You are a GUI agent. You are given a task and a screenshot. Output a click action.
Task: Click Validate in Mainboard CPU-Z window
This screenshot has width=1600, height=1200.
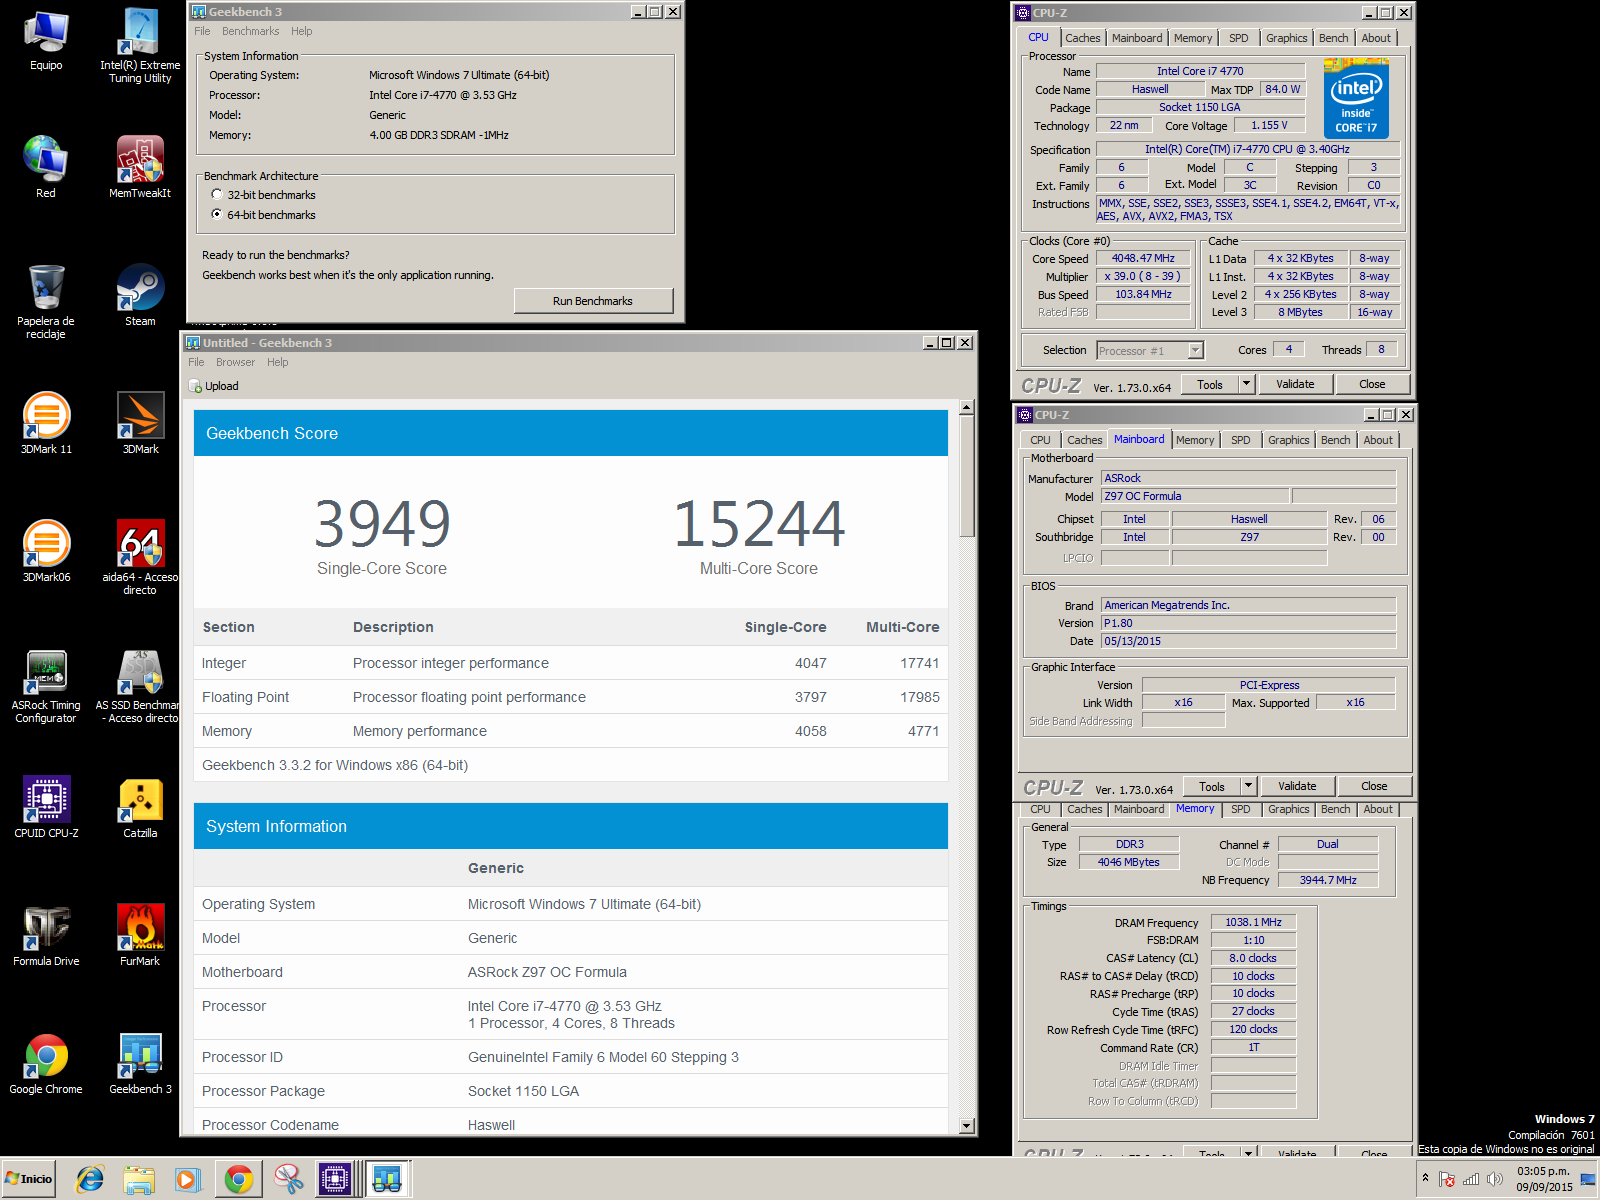pos(1297,786)
